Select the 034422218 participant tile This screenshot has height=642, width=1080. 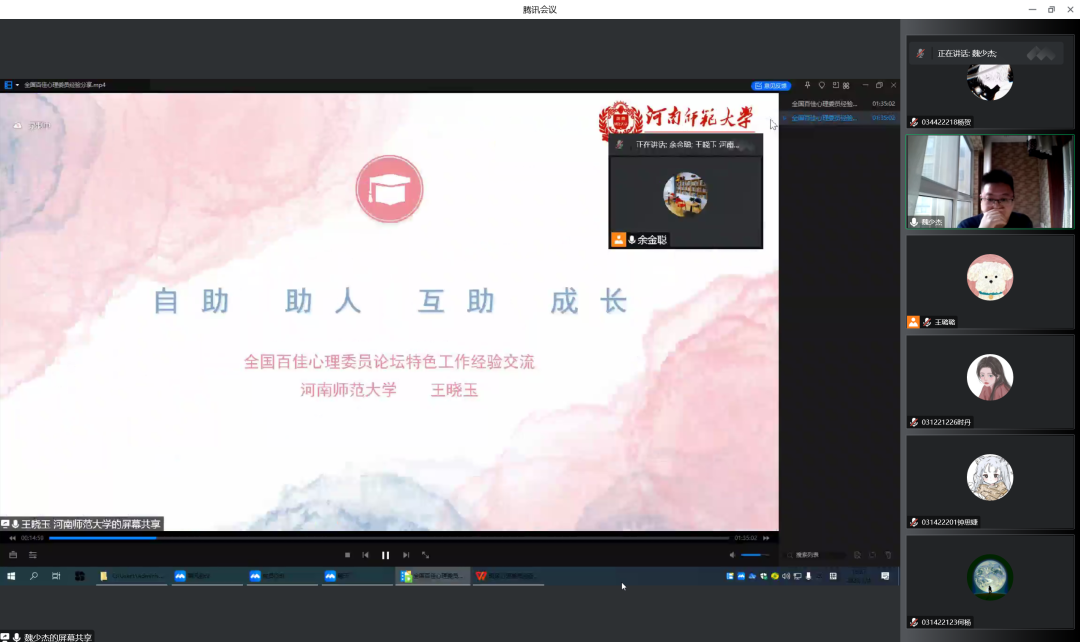pyautogui.click(x=990, y=83)
